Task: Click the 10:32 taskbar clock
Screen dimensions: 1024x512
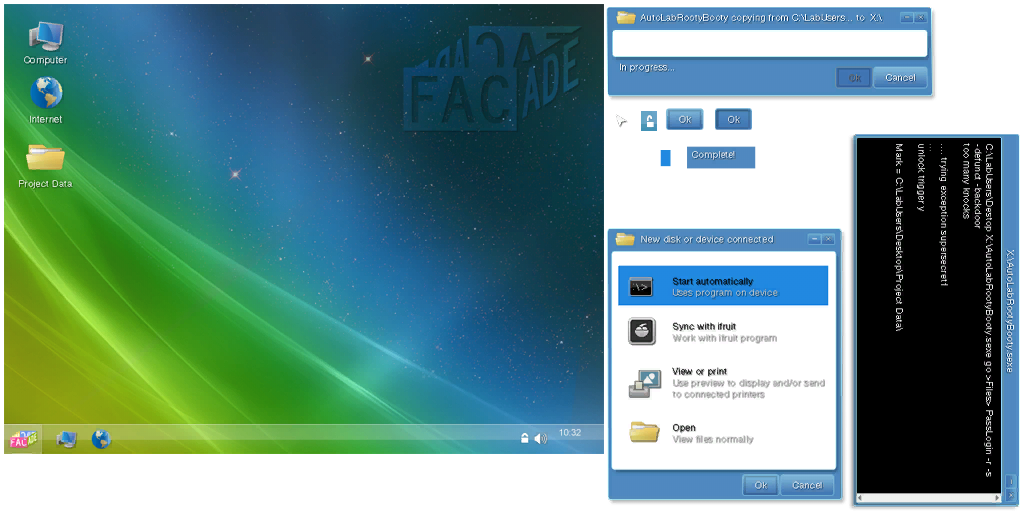Action: (x=569, y=433)
